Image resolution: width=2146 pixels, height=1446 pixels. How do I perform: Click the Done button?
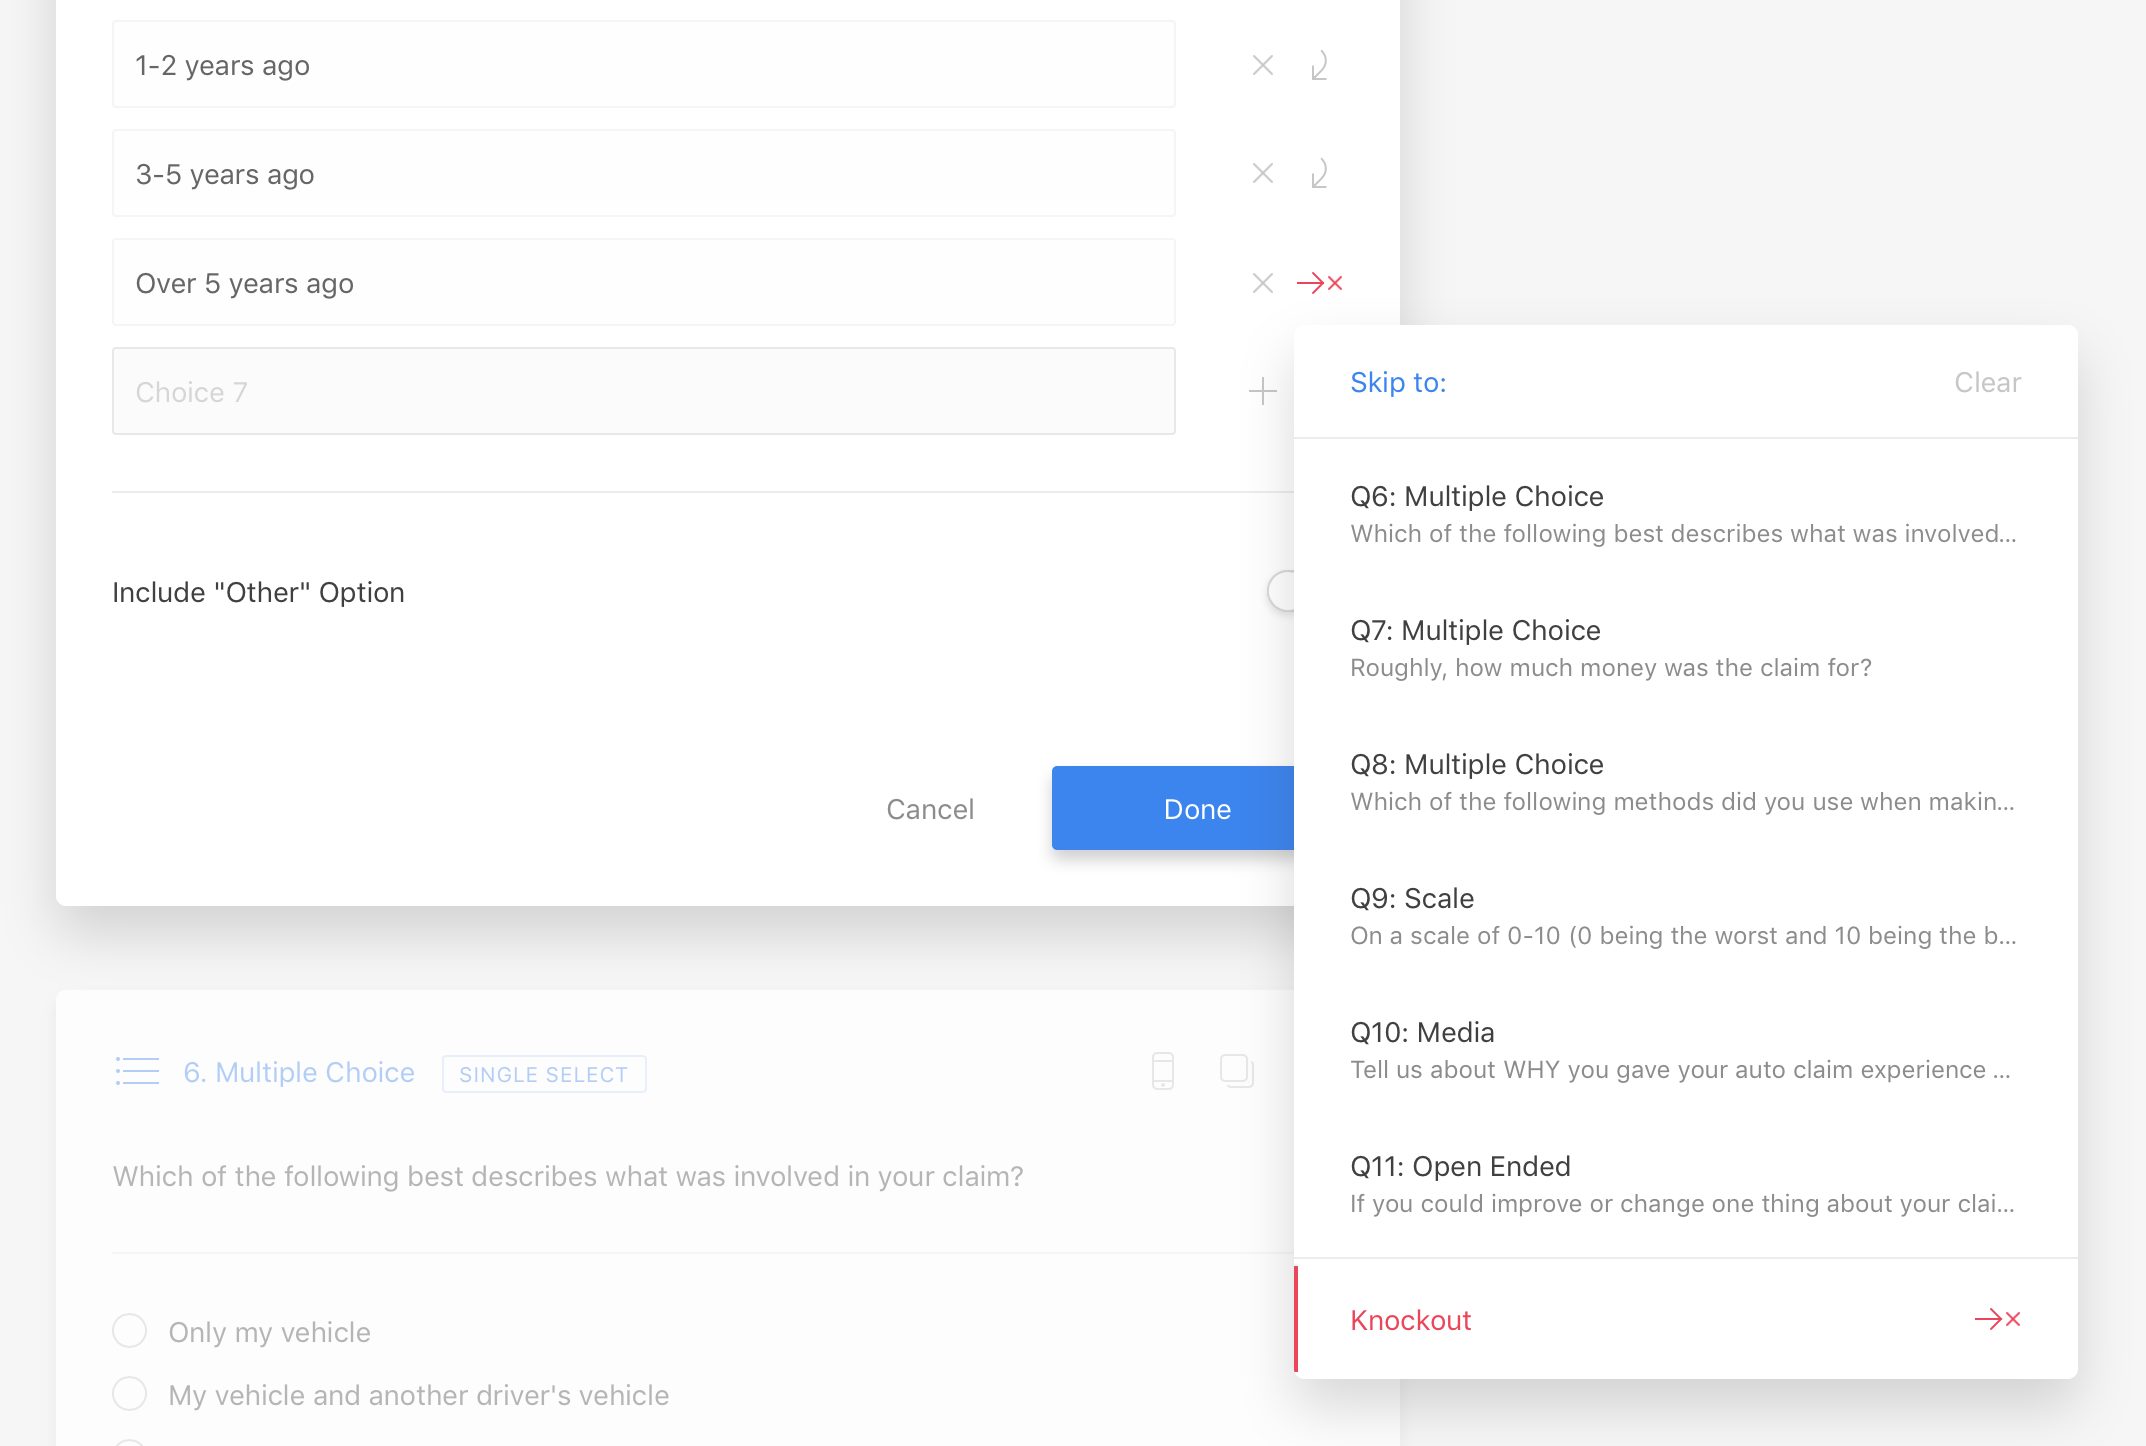click(1173, 808)
